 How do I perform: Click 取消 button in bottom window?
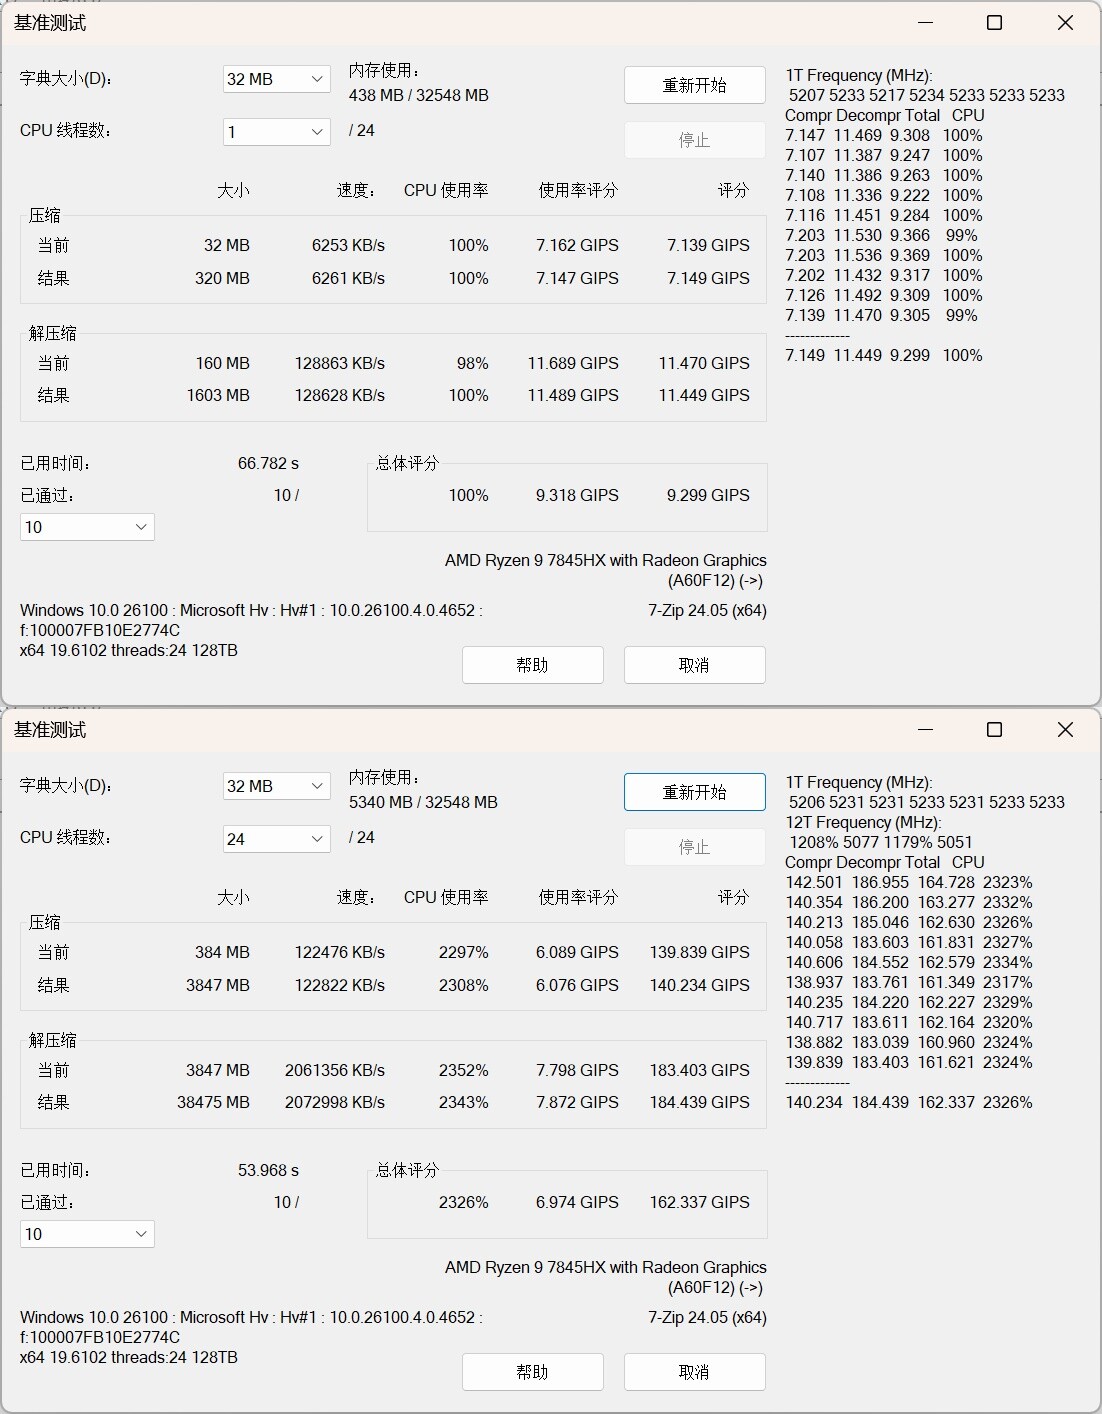click(695, 1372)
